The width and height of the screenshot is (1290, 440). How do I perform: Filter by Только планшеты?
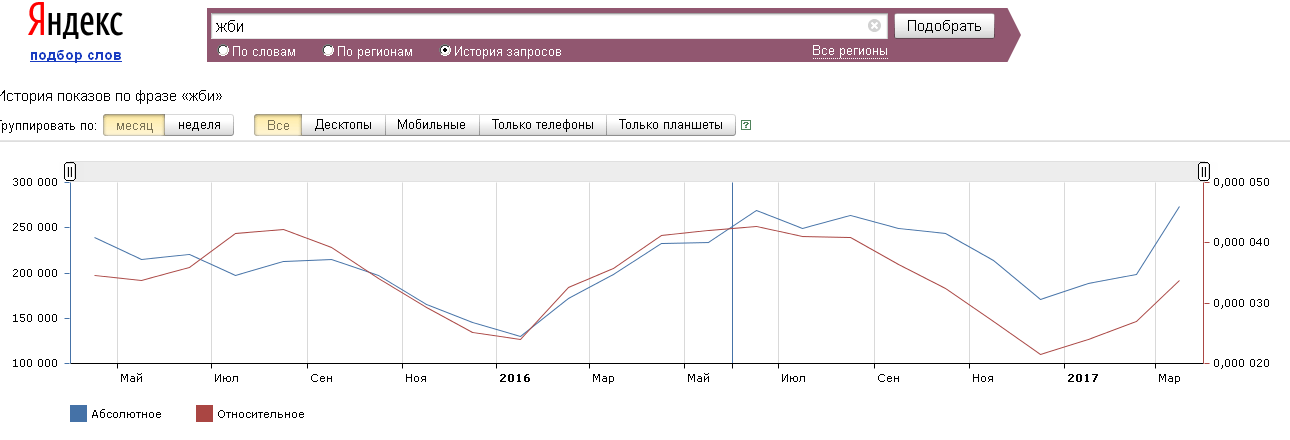[670, 125]
